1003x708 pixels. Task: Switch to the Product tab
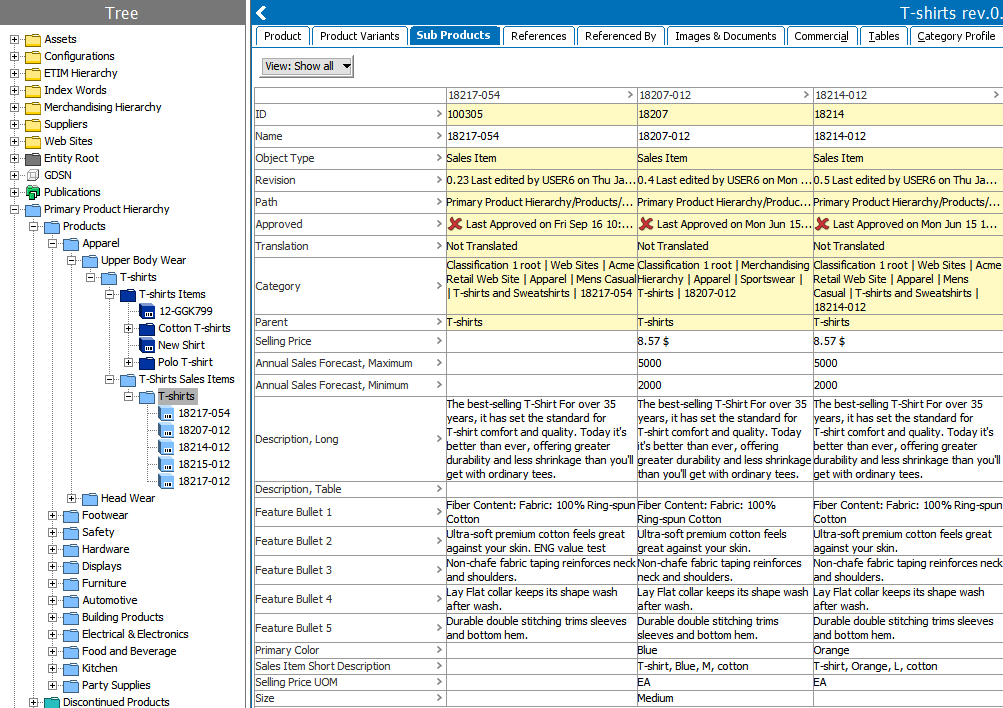point(282,36)
